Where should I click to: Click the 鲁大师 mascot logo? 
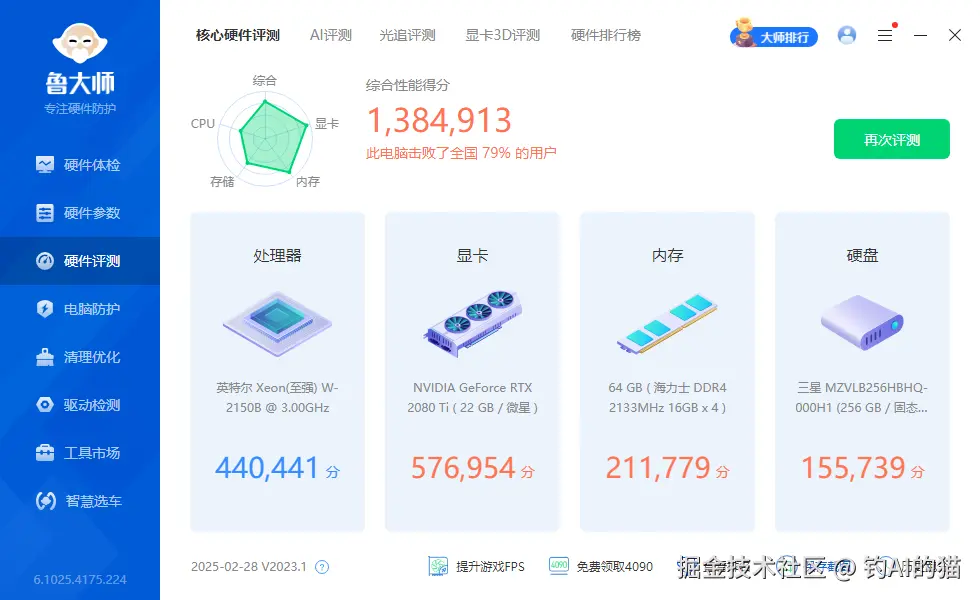point(79,44)
